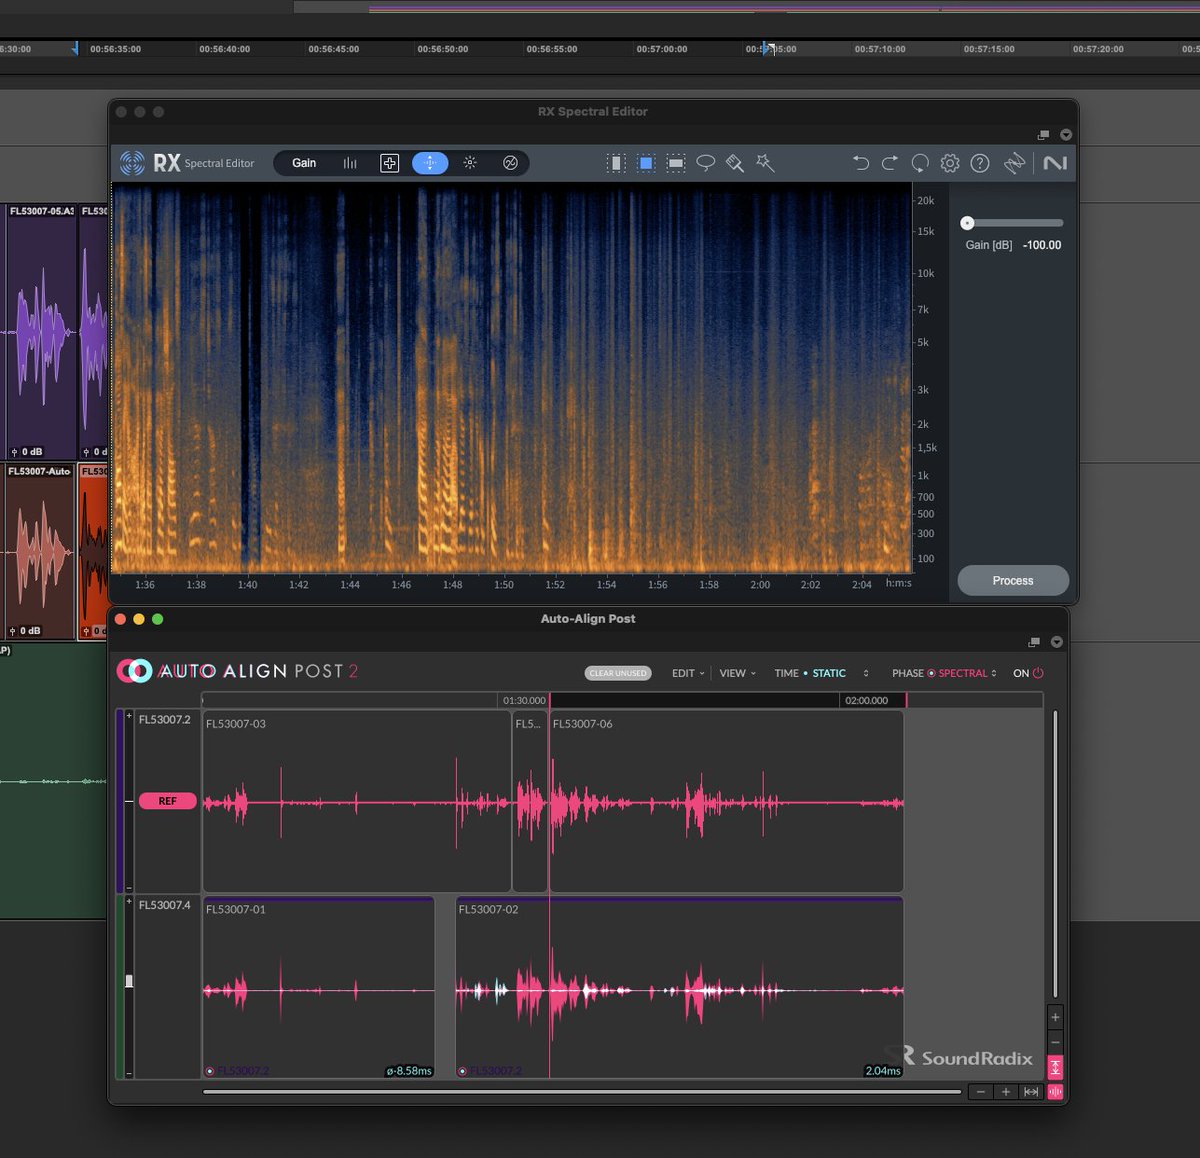Image resolution: width=1200 pixels, height=1158 pixels.
Task: Select the plus-in-square module icon in RX
Action: (x=390, y=163)
